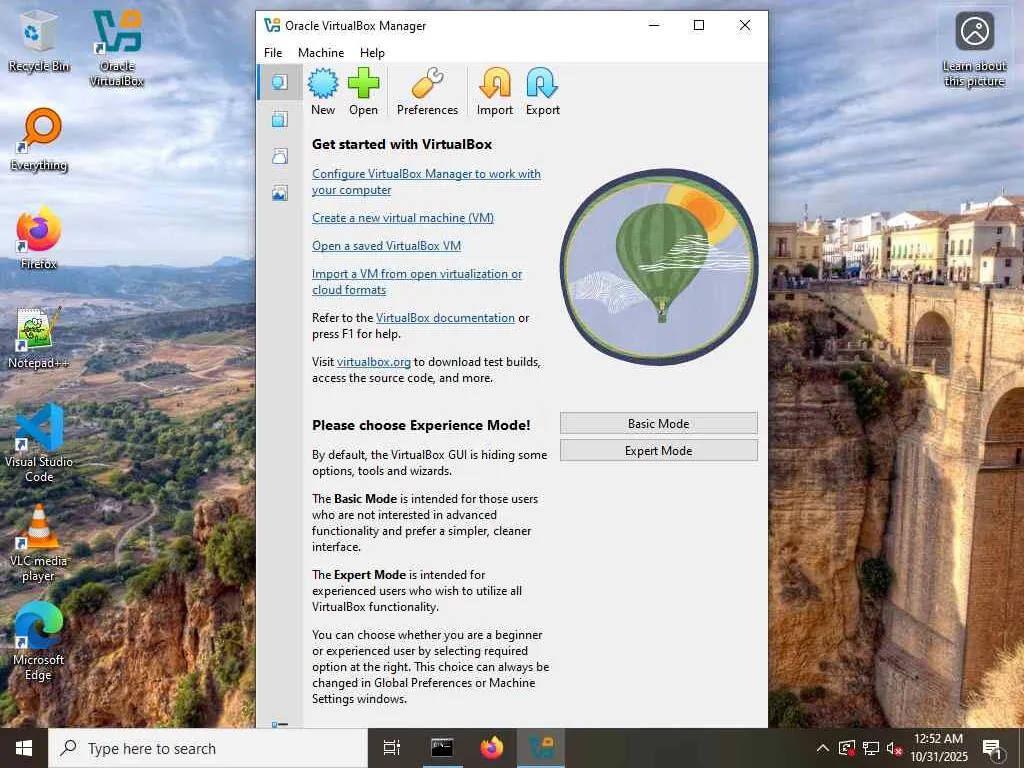Open the notification center icon
Image resolution: width=1024 pixels, height=768 pixels.
(992, 749)
